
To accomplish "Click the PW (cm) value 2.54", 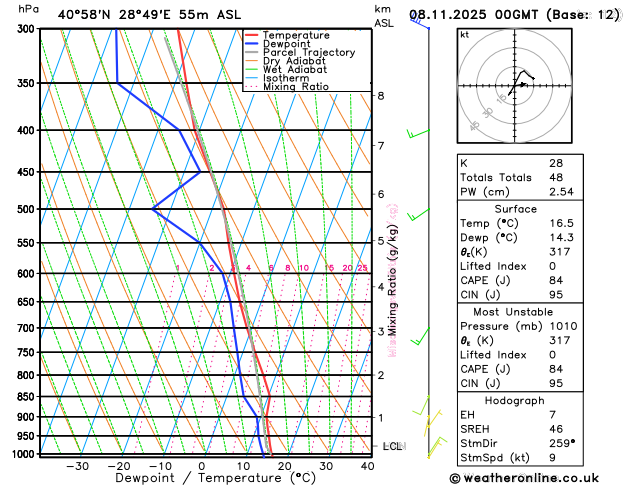I will coord(561,192).
